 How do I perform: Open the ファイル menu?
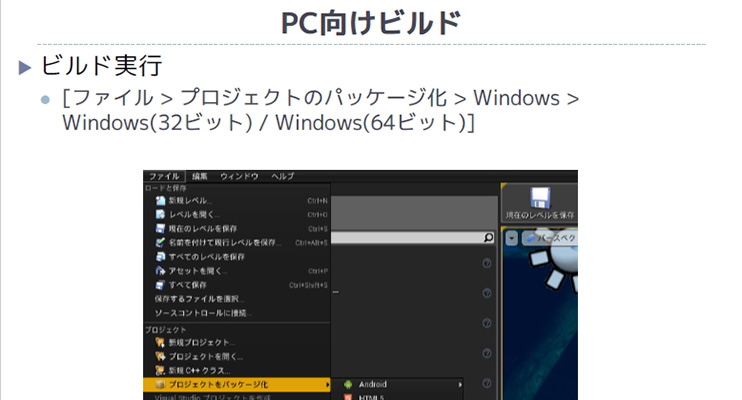pos(164,176)
